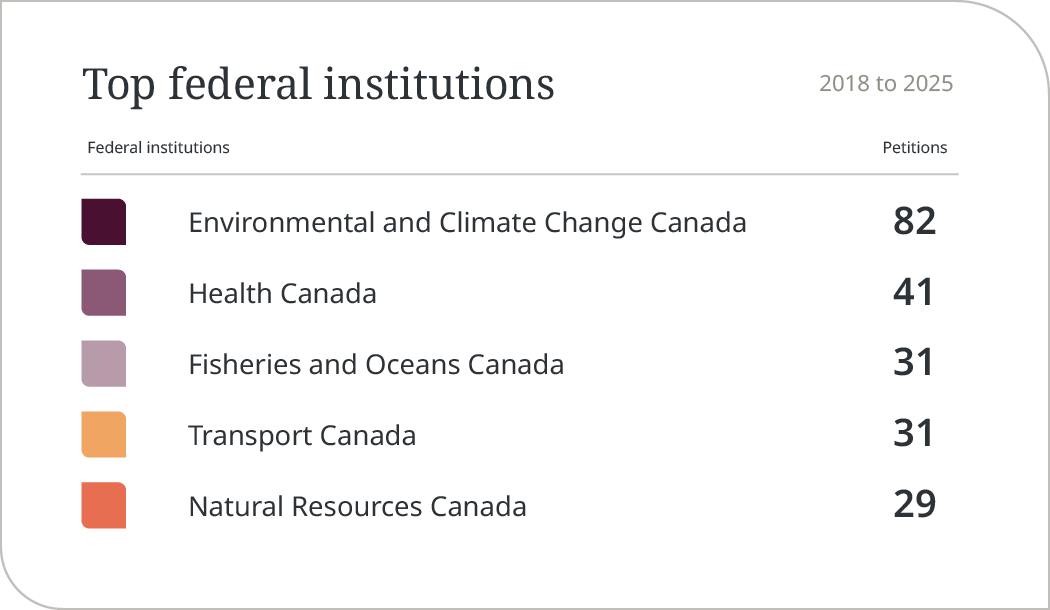Select Natural Resources Canada label
Image resolution: width=1050 pixels, height=610 pixels.
[357, 506]
